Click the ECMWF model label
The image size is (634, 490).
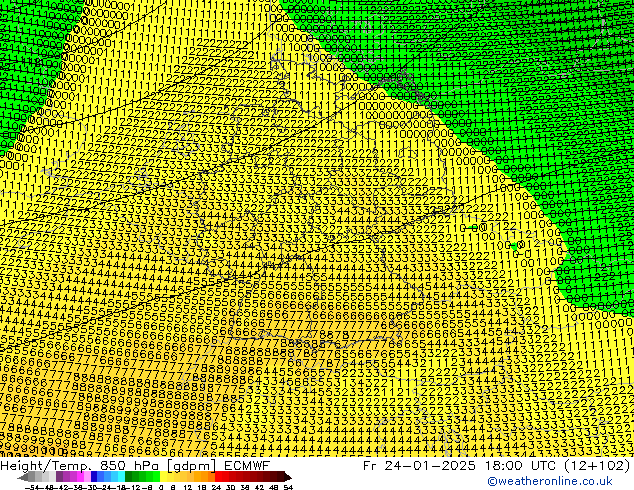click(246, 465)
